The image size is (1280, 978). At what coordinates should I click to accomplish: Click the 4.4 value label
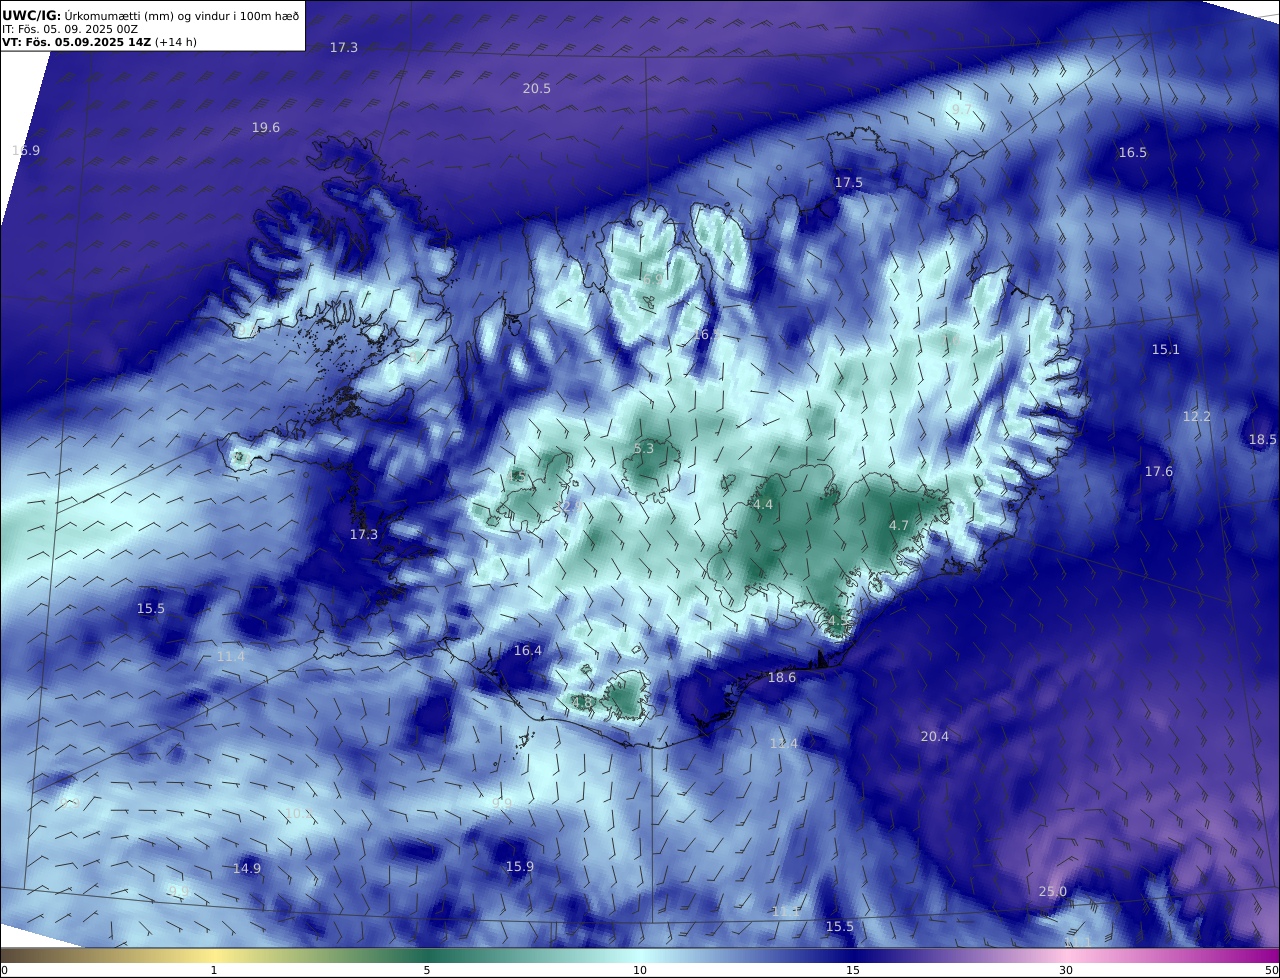click(x=763, y=505)
